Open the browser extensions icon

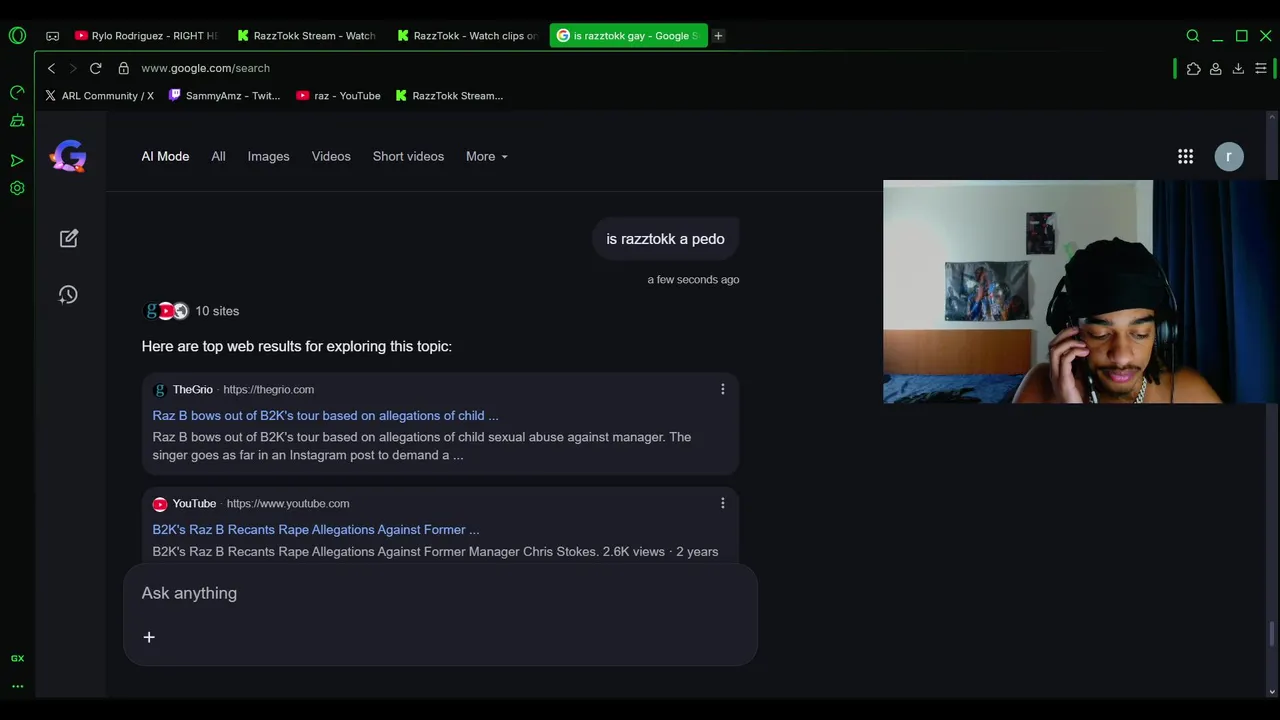pos(1193,68)
